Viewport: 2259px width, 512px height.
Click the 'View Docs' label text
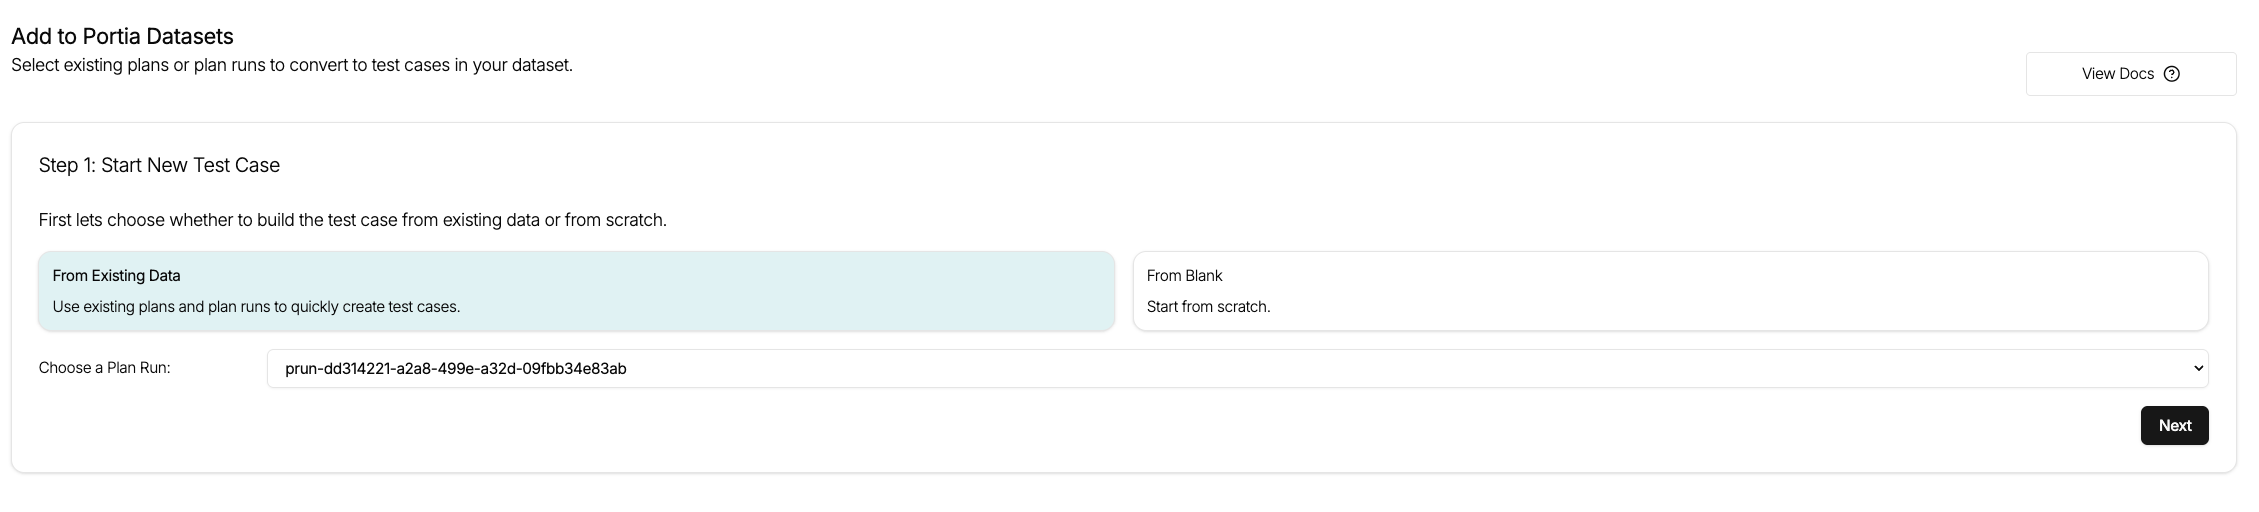[x=2117, y=74]
